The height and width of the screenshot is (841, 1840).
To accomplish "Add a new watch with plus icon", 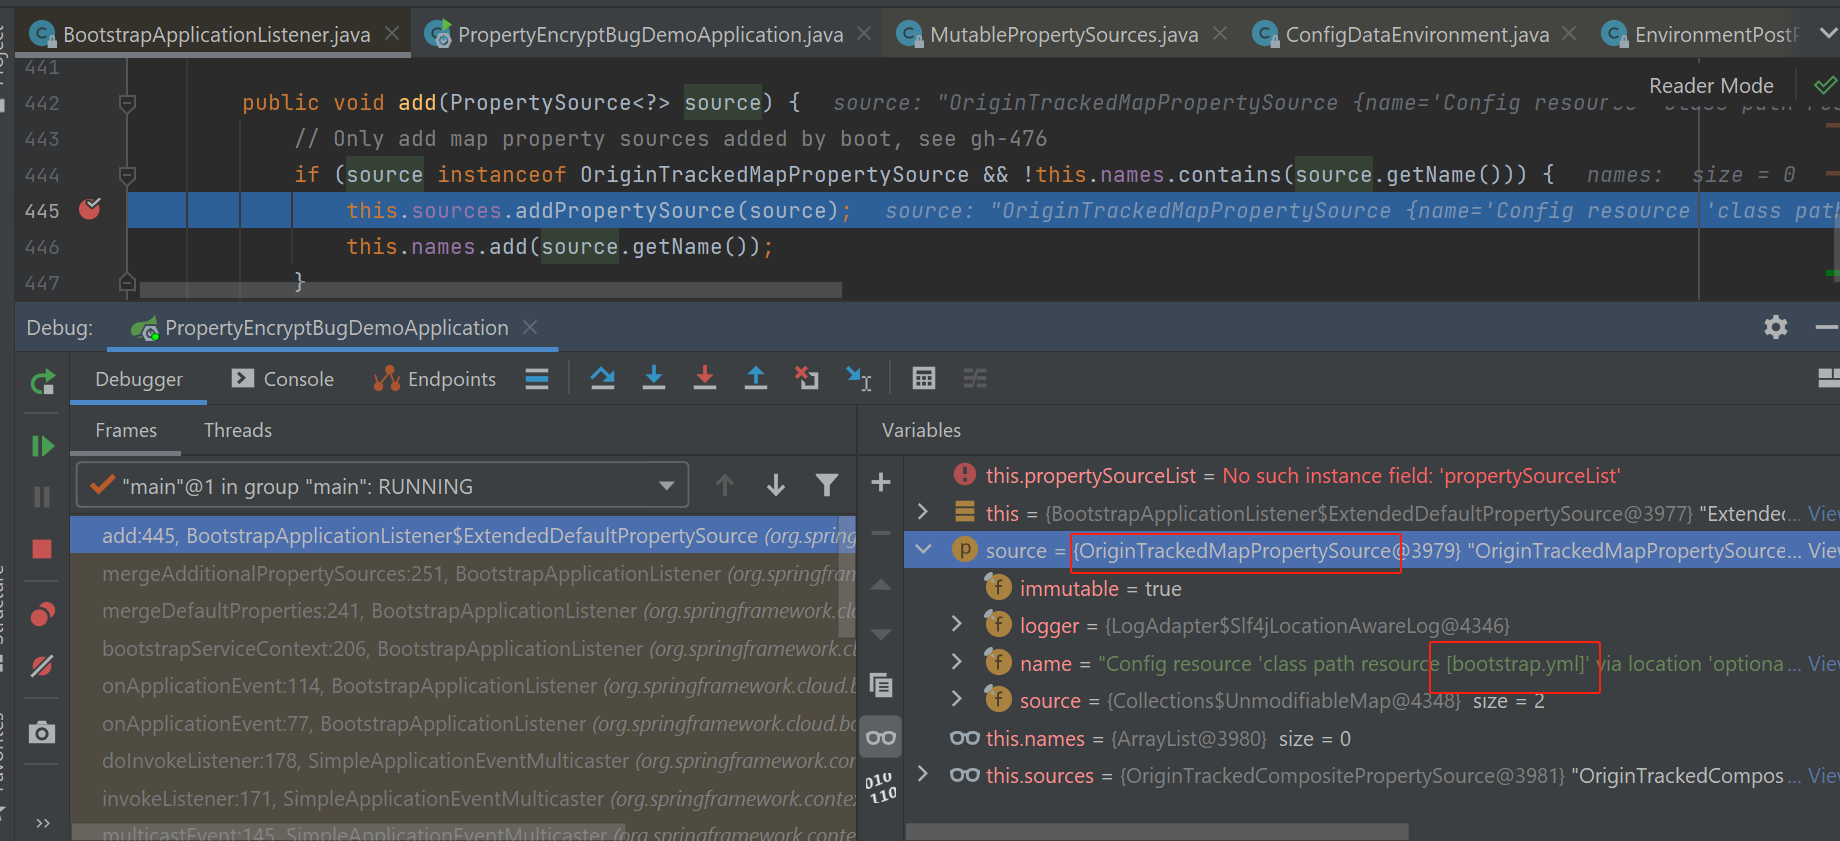I will coord(881,483).
